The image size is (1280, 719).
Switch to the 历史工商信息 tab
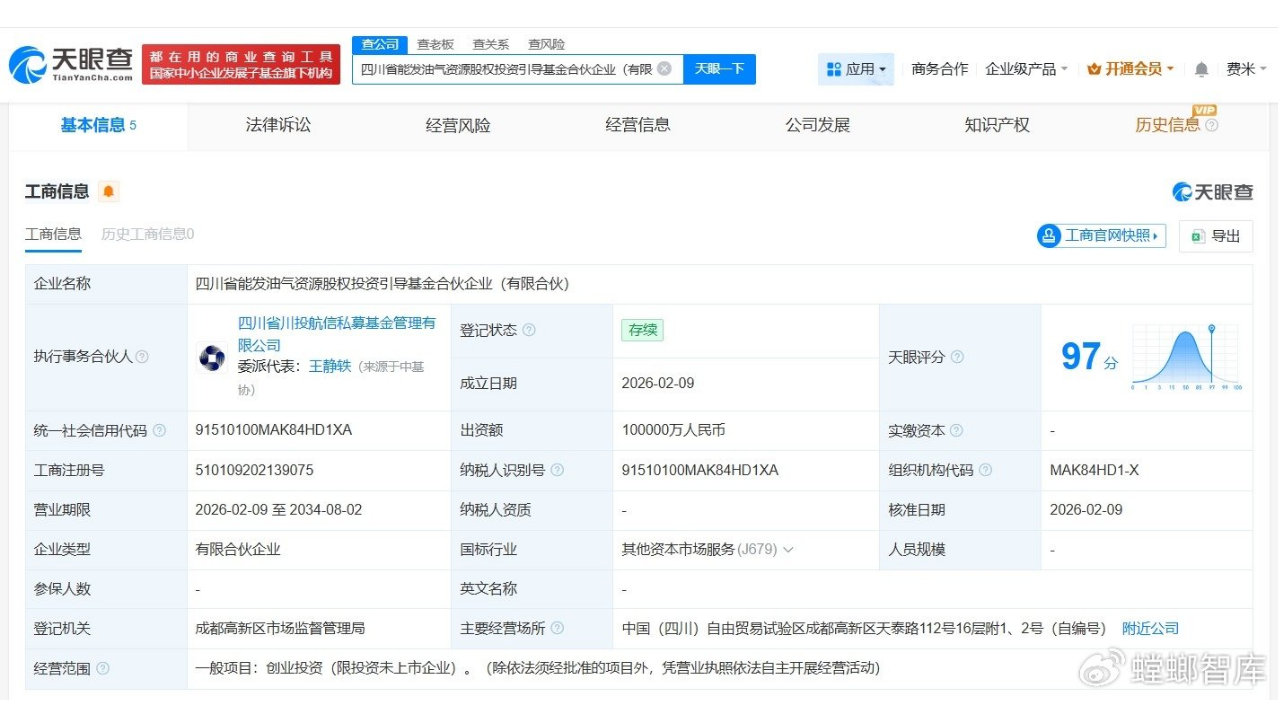click(146, 234)
